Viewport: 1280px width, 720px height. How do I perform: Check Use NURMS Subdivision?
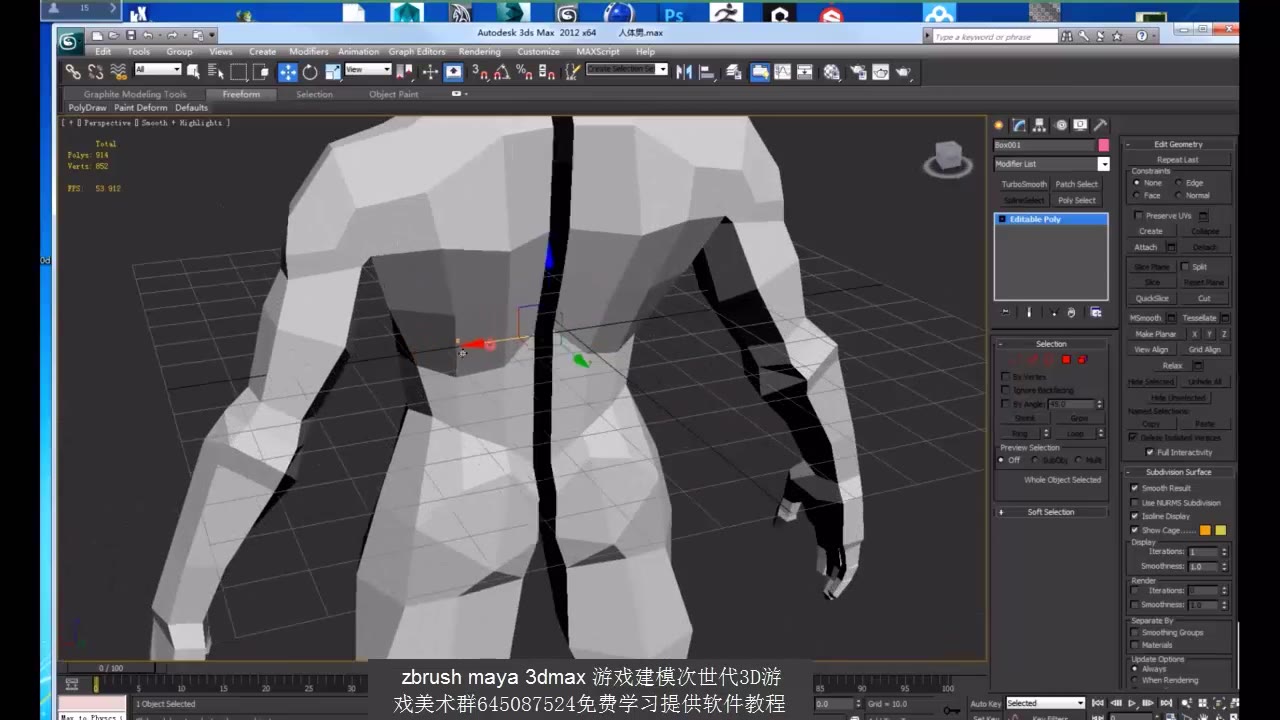pyautogui.click(x=1134, y=502)
